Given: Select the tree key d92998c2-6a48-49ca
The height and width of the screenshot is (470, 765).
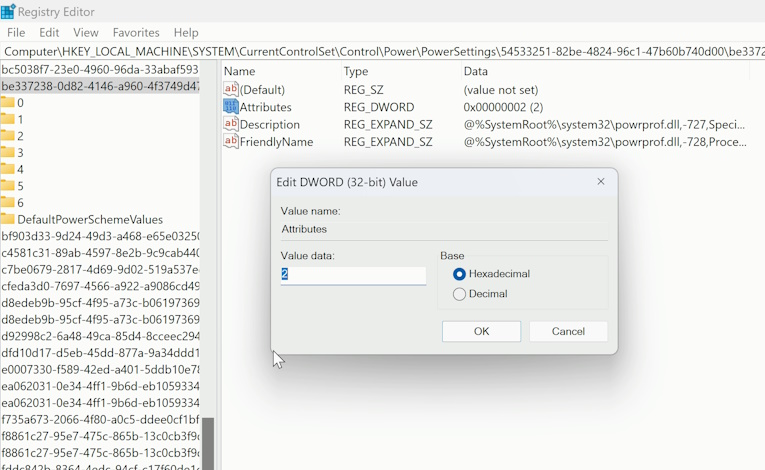Looking at the screenshot, I should (x=100, y=336).
